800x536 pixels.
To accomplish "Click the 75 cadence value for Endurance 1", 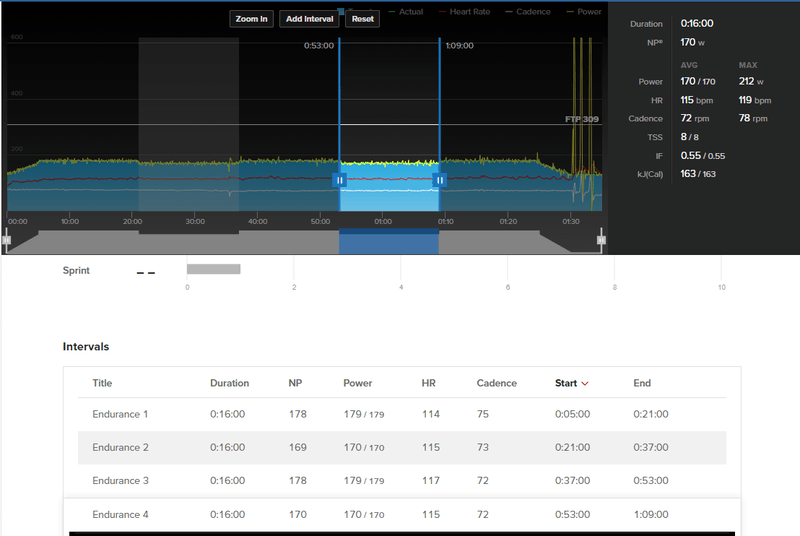I will [x=483, y=414].
